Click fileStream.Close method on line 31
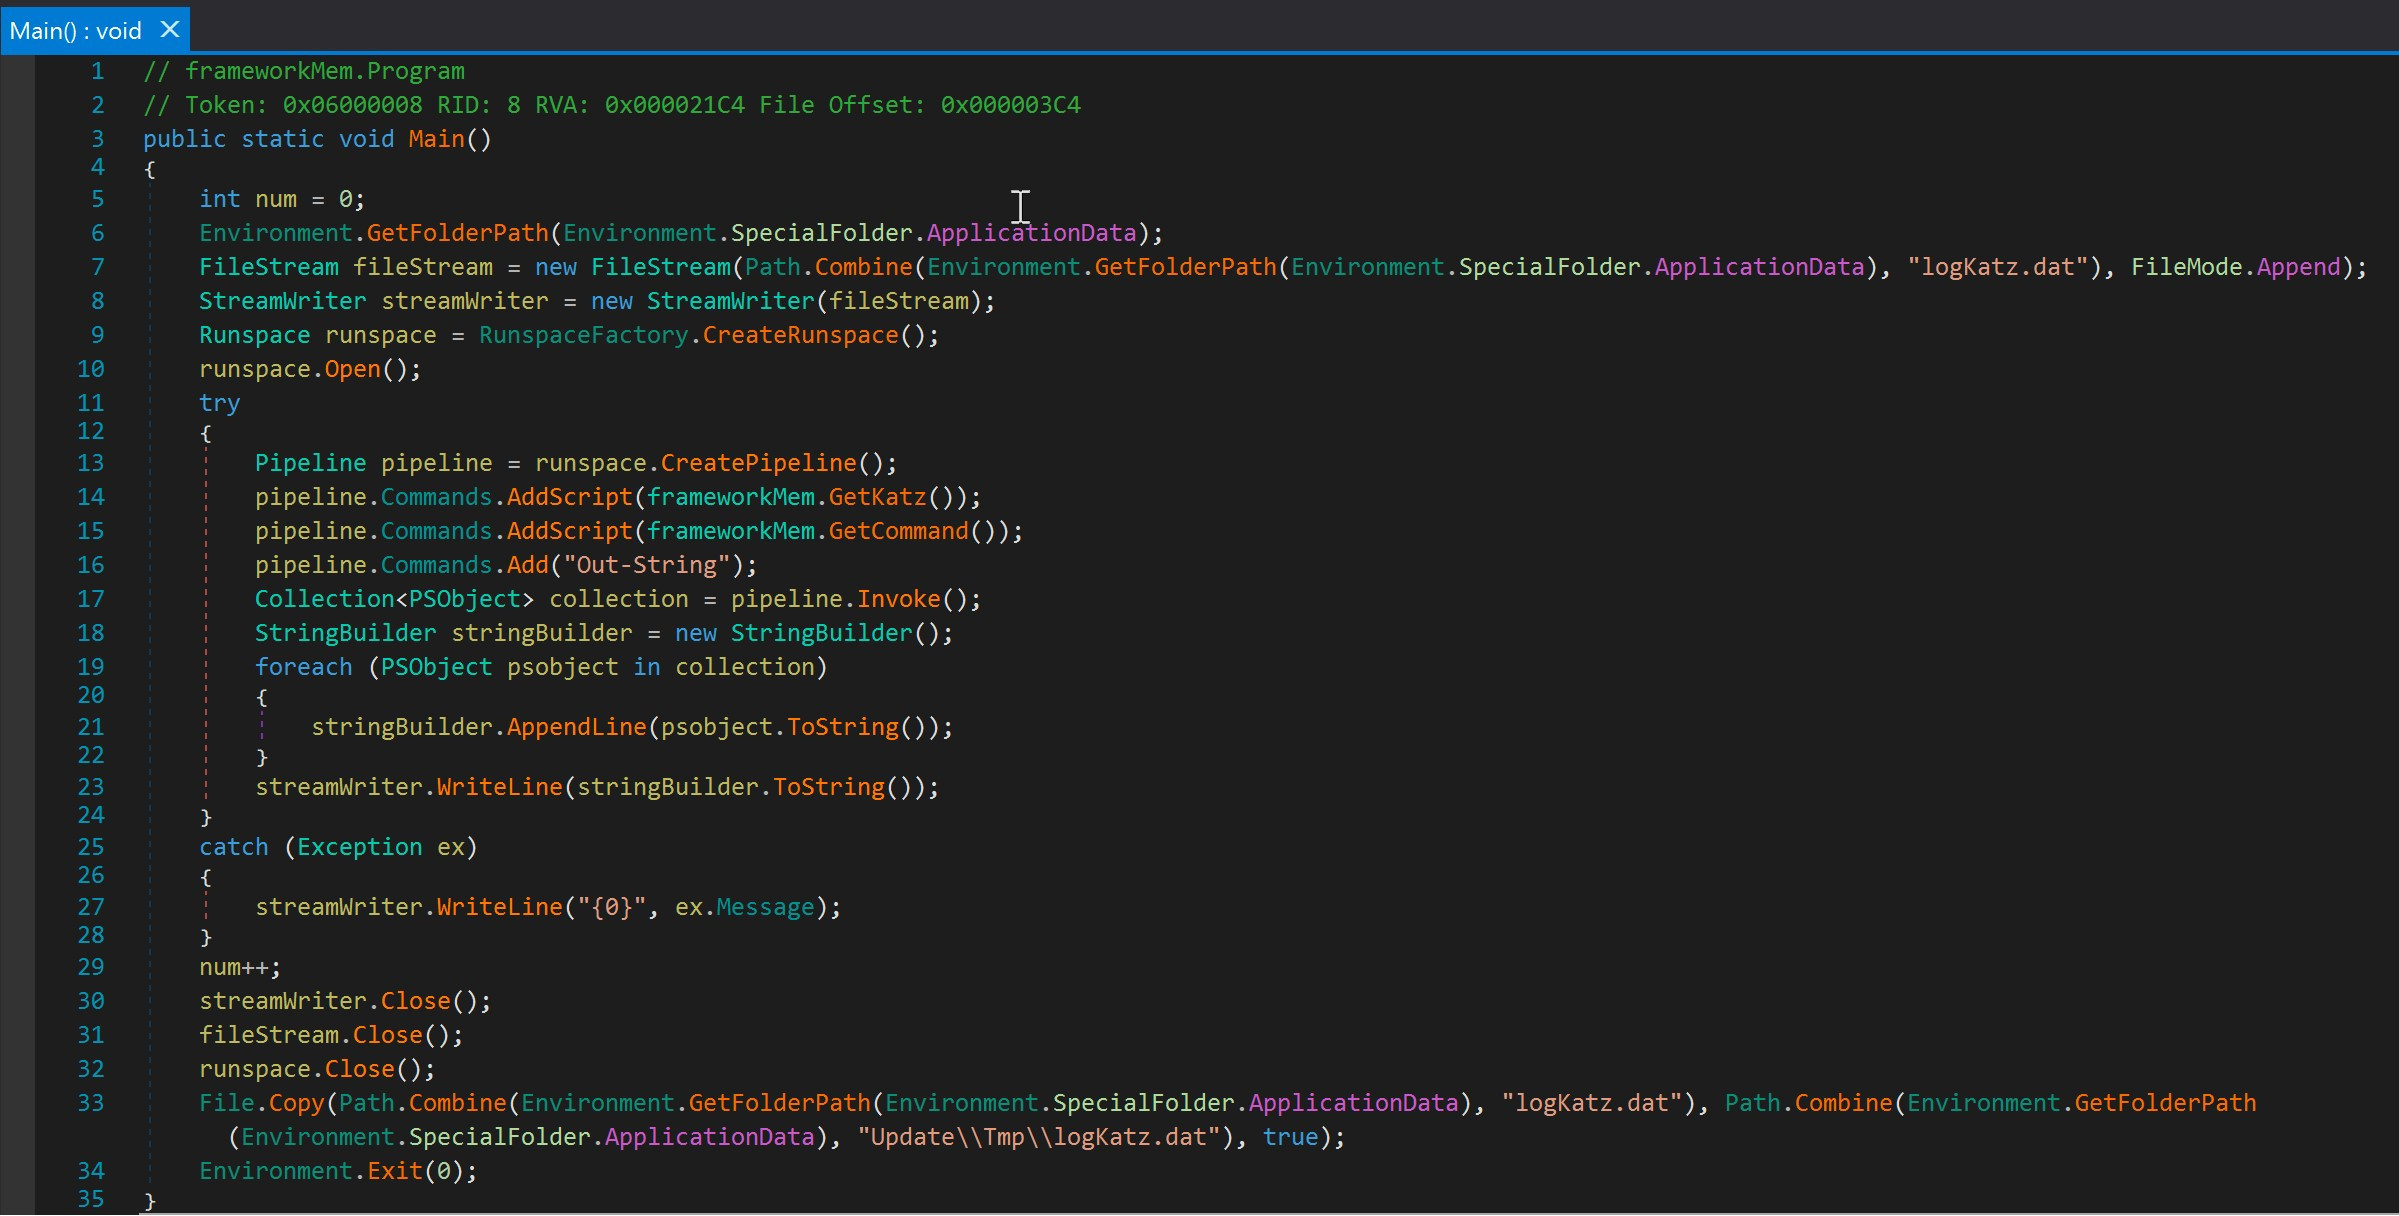2399x1216 pixels. tap(388, 1035)
